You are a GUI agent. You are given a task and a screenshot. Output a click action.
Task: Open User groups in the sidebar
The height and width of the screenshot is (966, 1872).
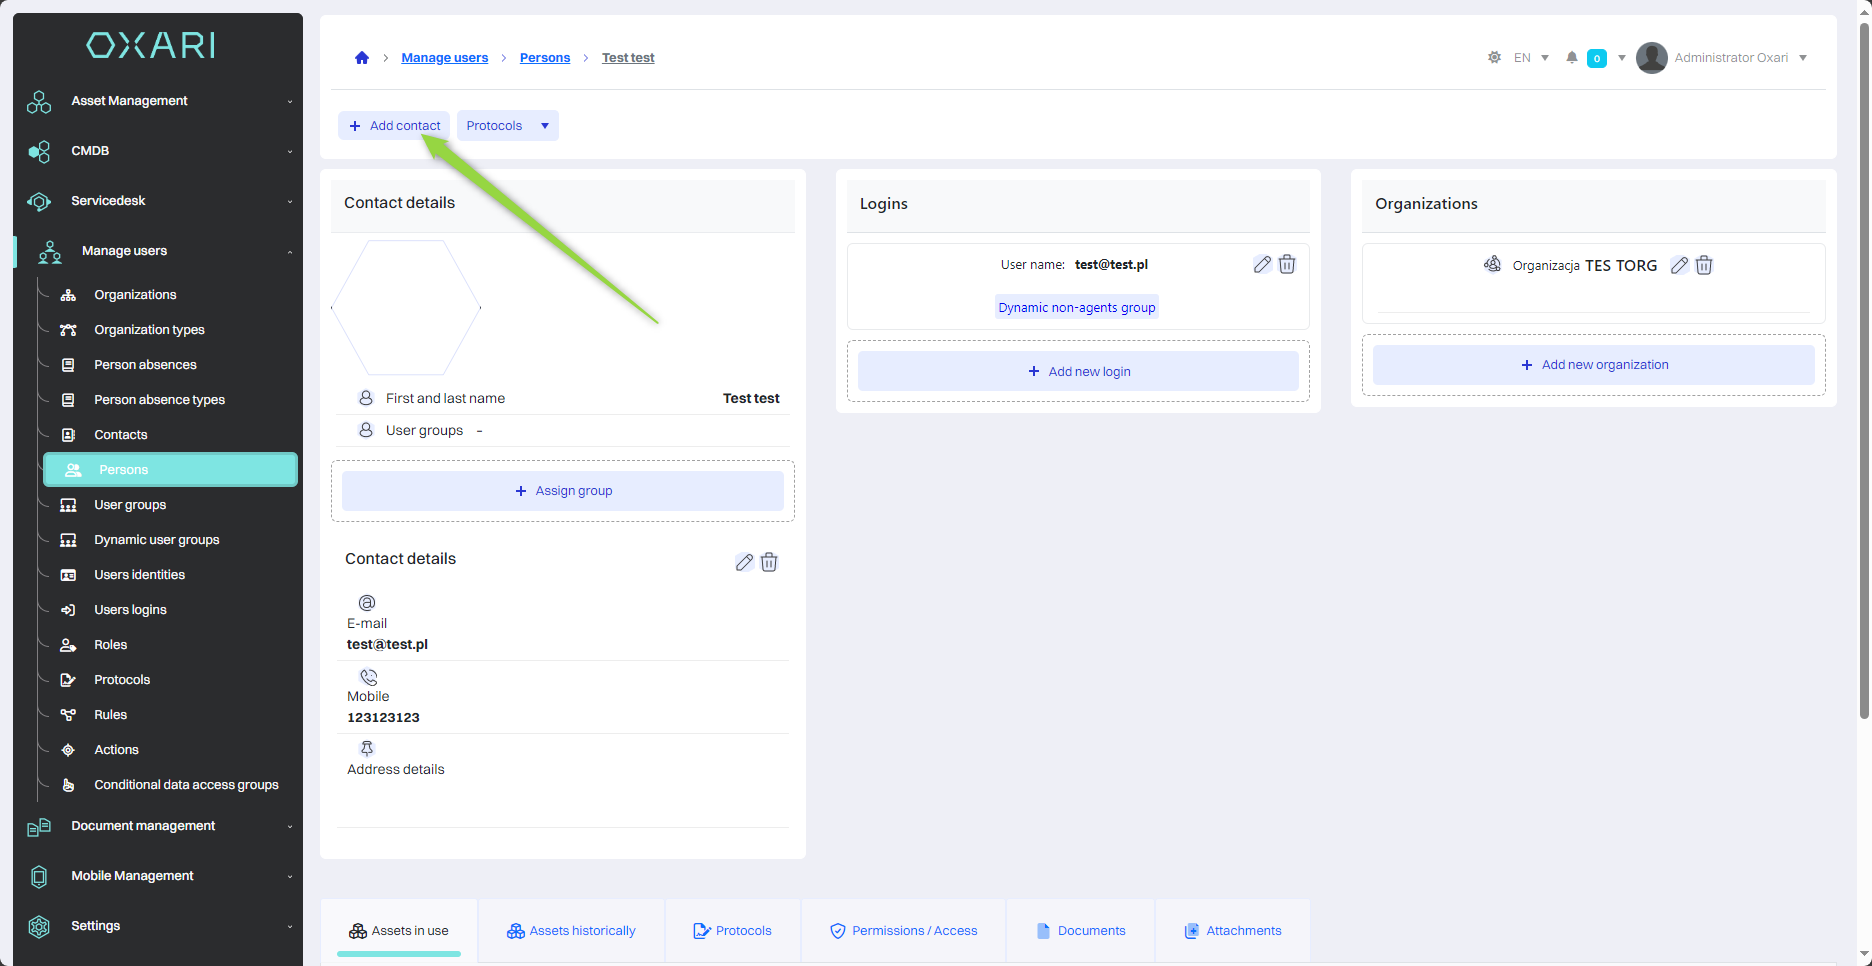pos(130,505)
